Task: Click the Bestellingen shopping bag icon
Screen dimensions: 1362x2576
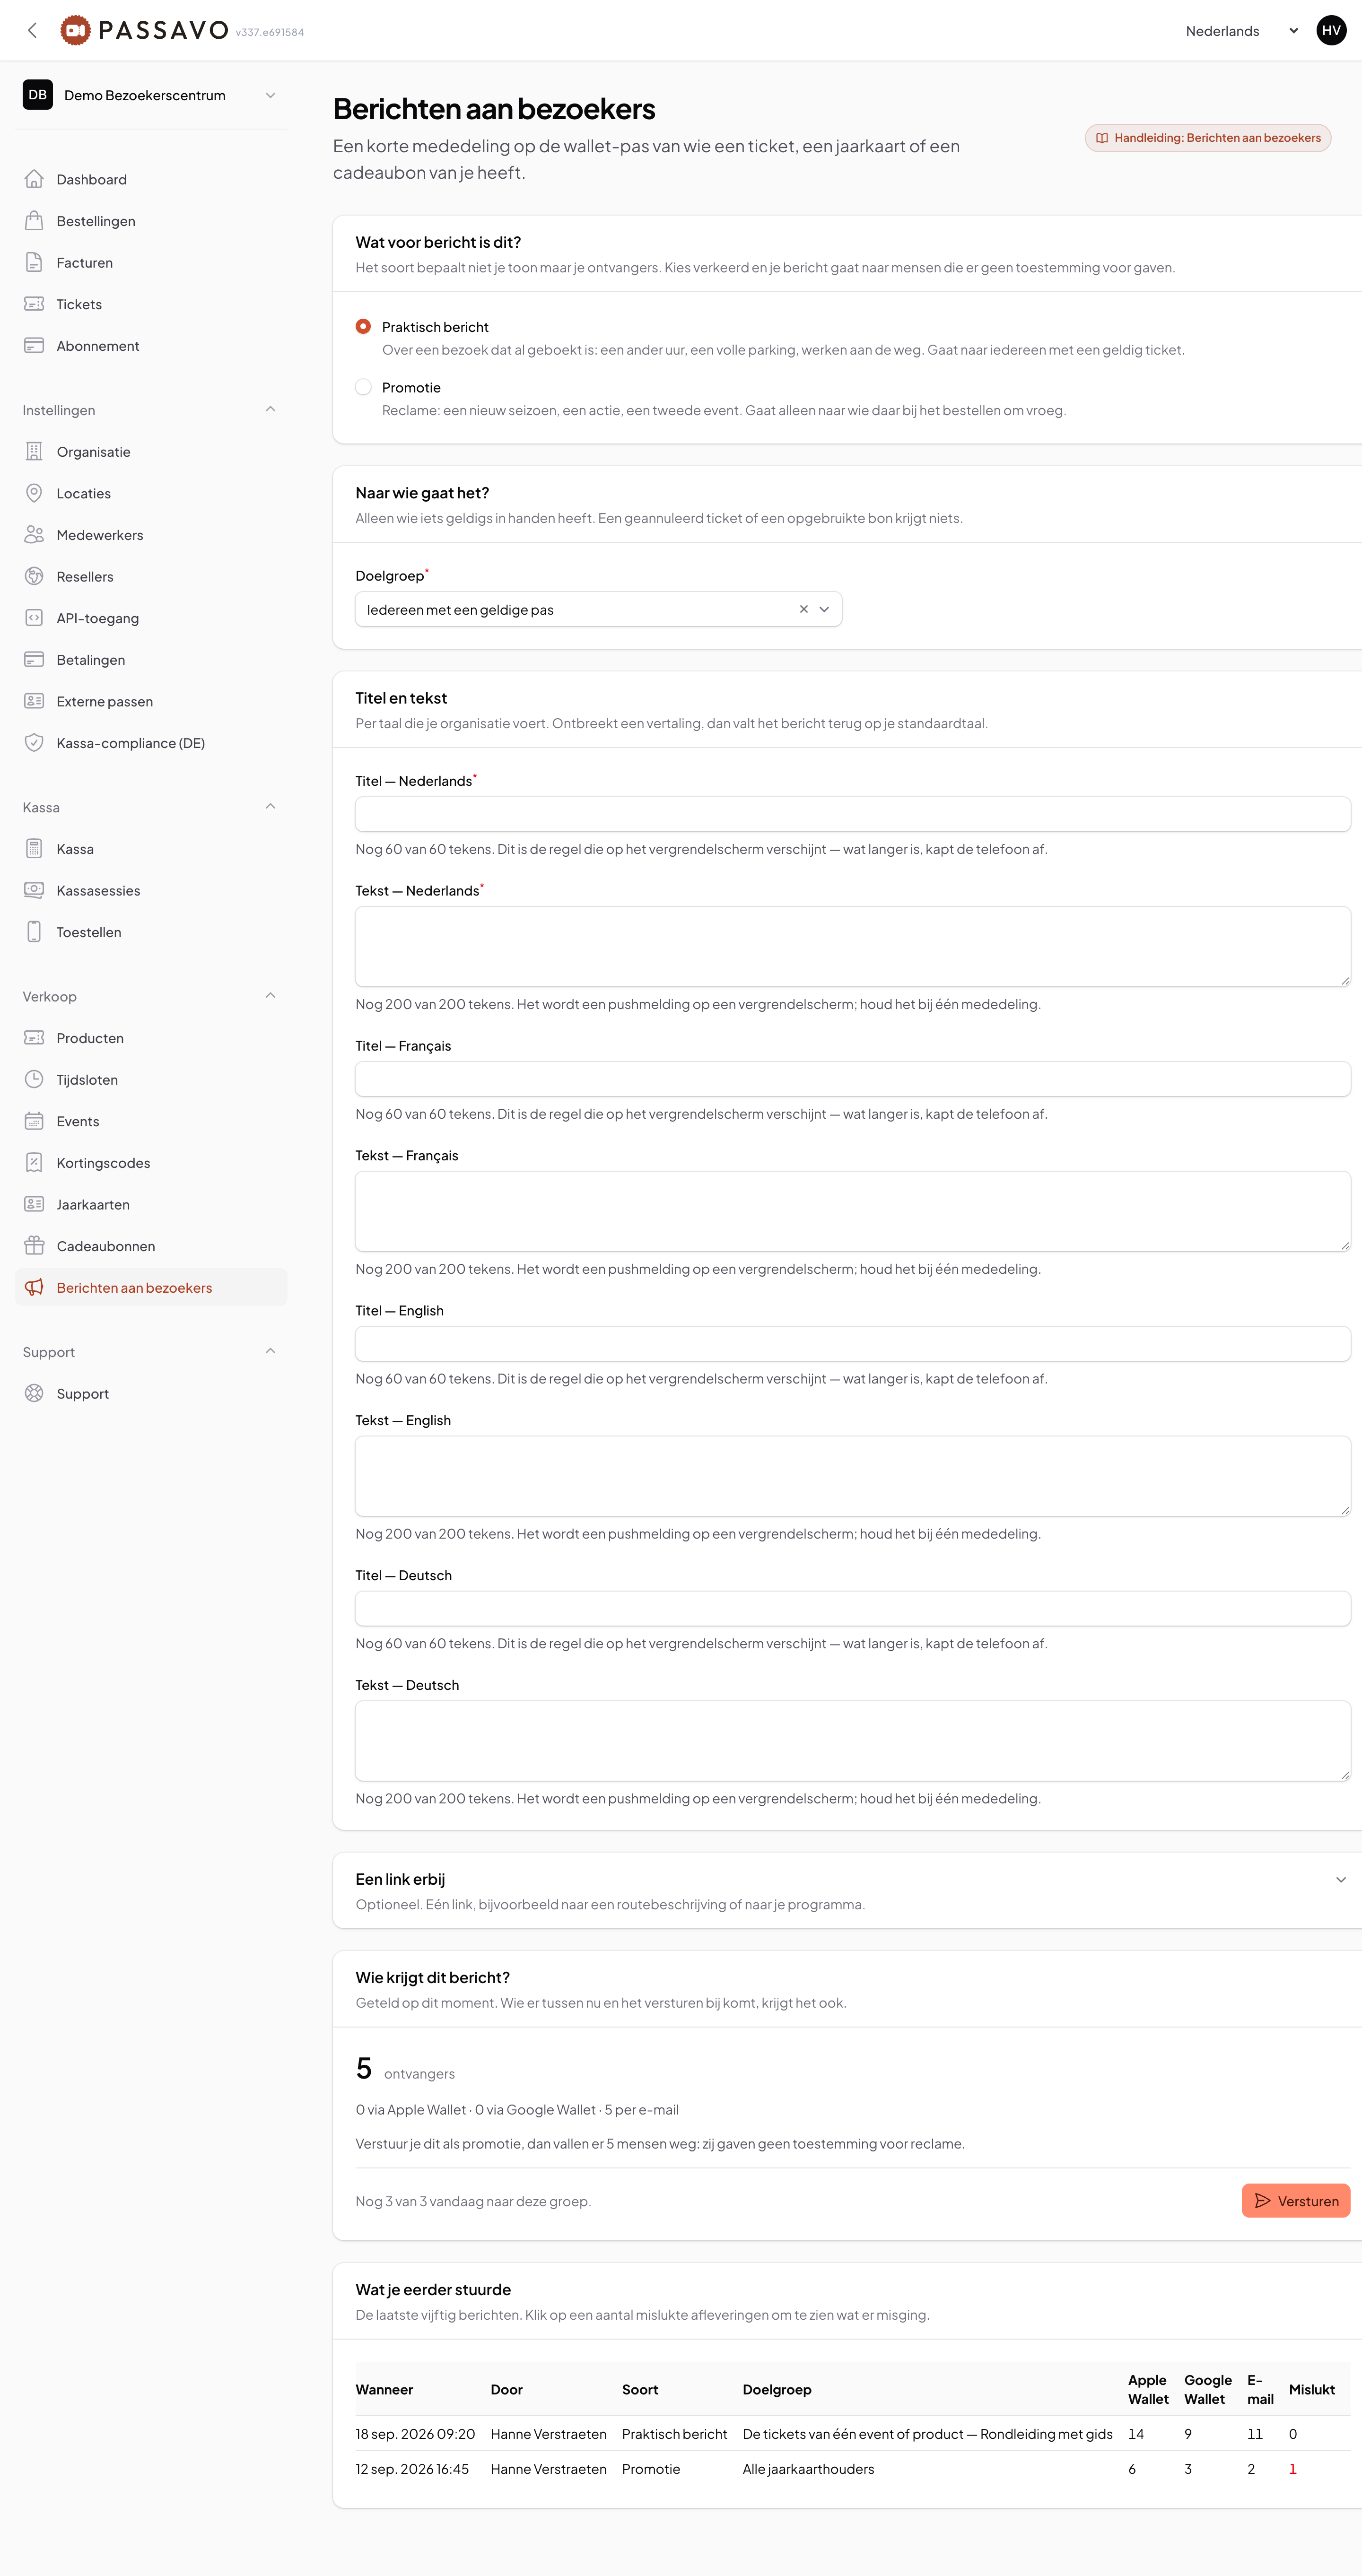Action: 34,221
